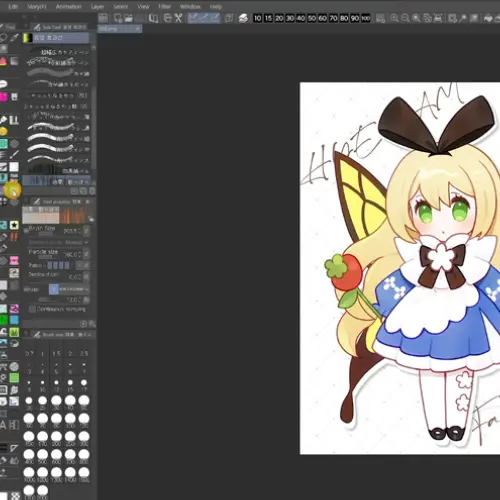
Task: Open the Animation menu
Action: (x=69, y=6)
